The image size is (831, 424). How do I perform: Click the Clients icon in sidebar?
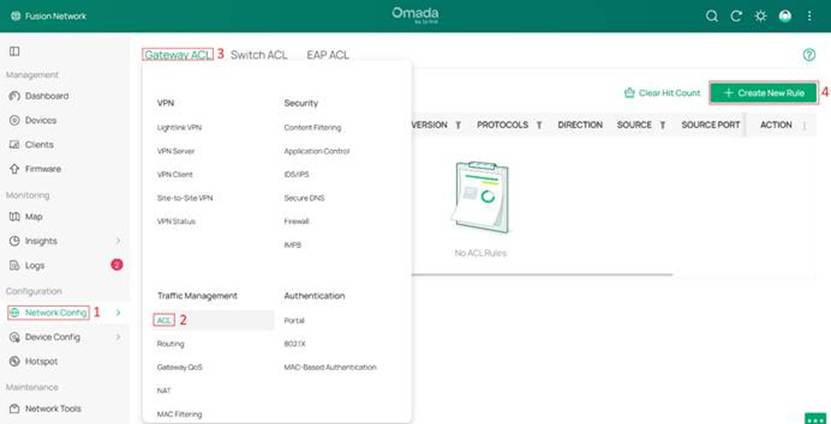click(x=15, y=145)
